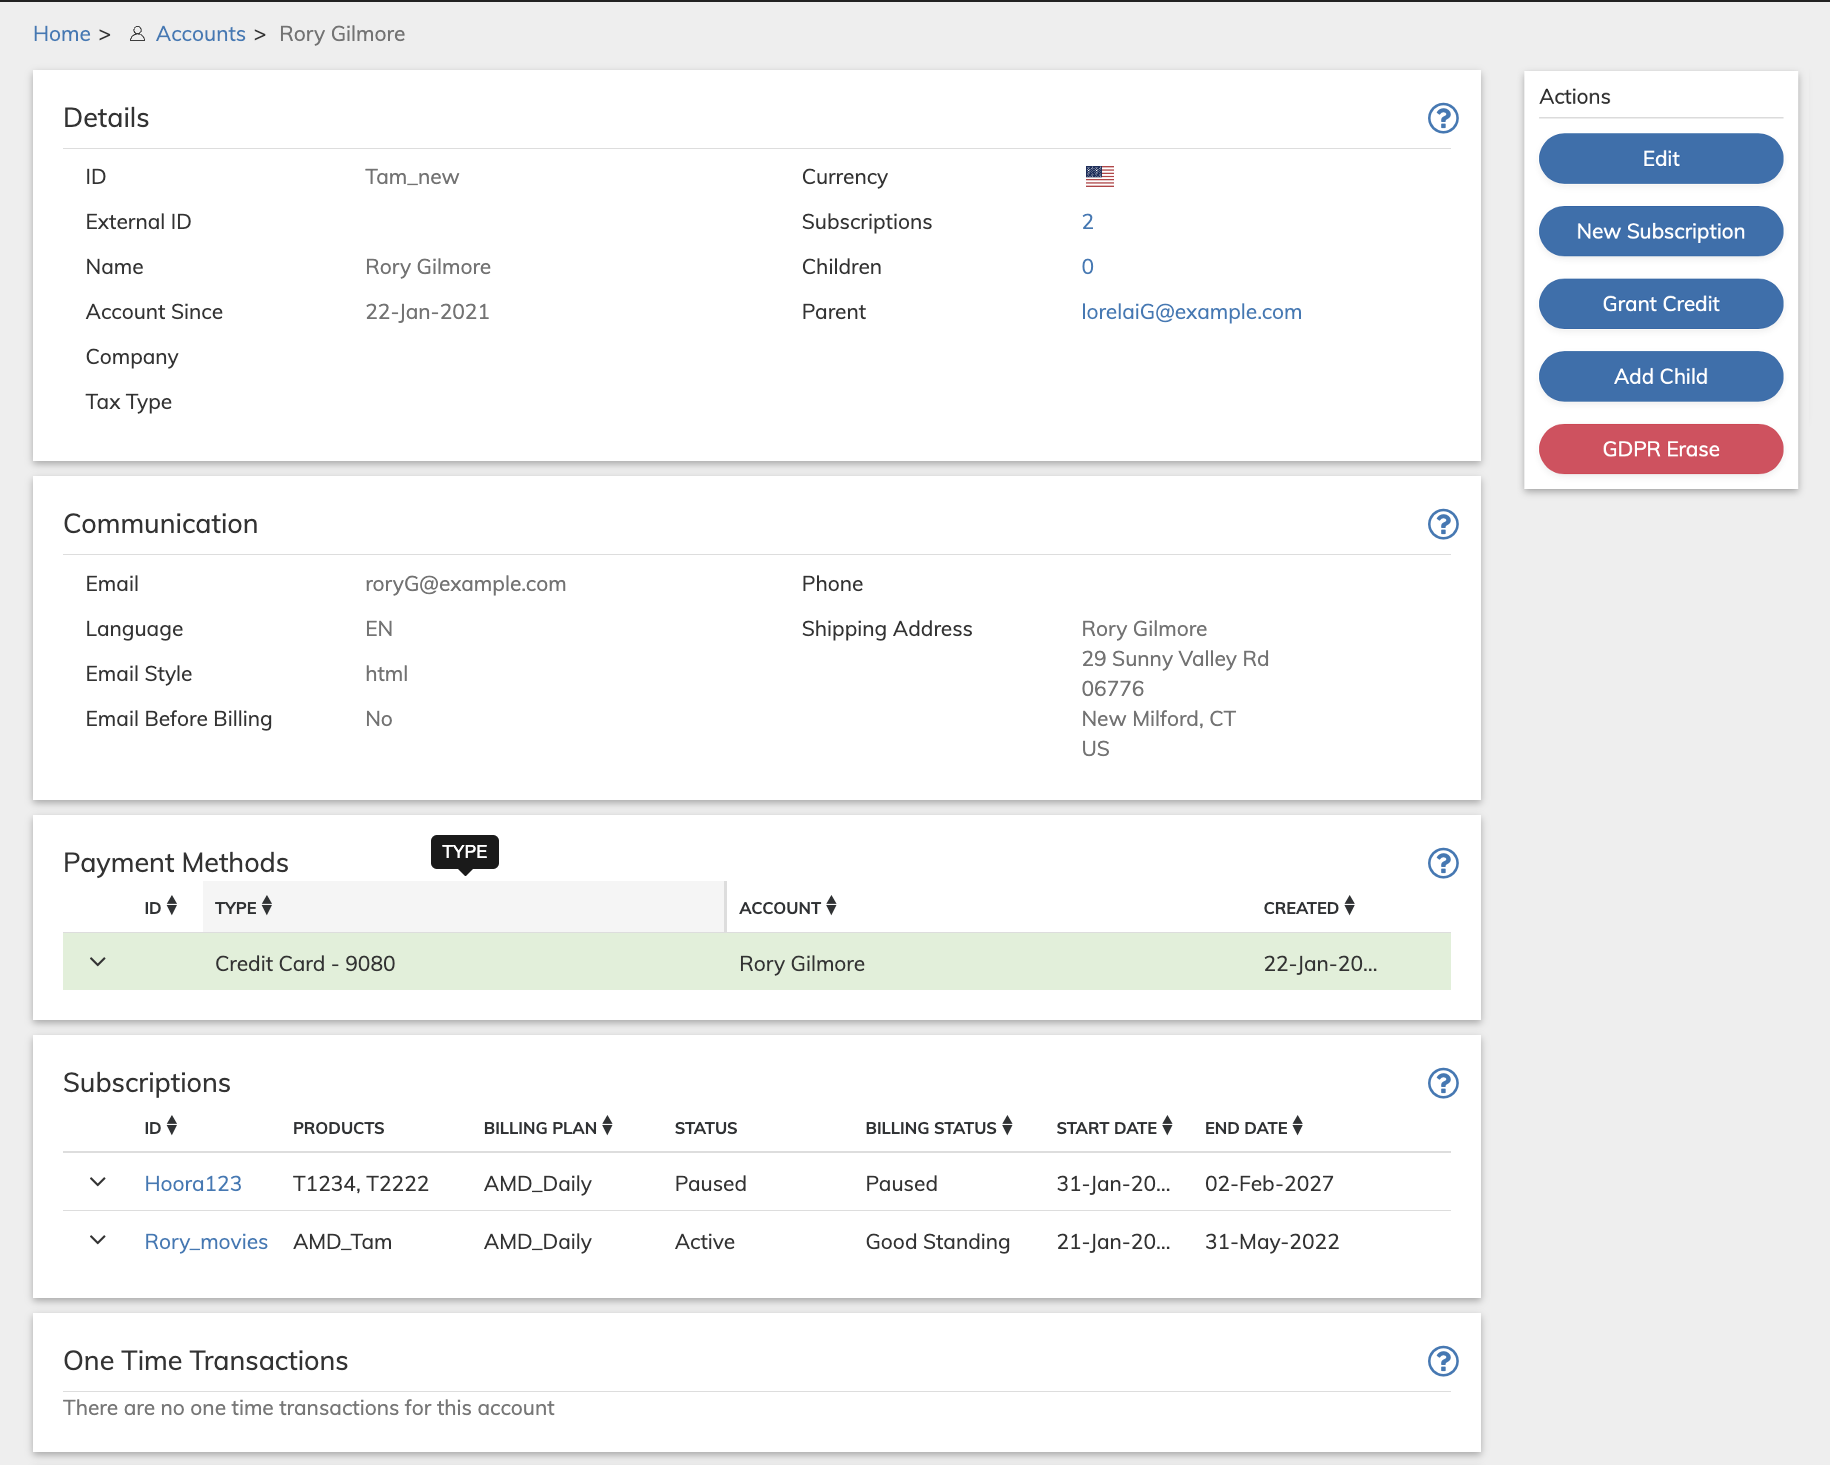Click the Account Since date 22-Jan-2021
The image size is (1830, 1465).
427,312
